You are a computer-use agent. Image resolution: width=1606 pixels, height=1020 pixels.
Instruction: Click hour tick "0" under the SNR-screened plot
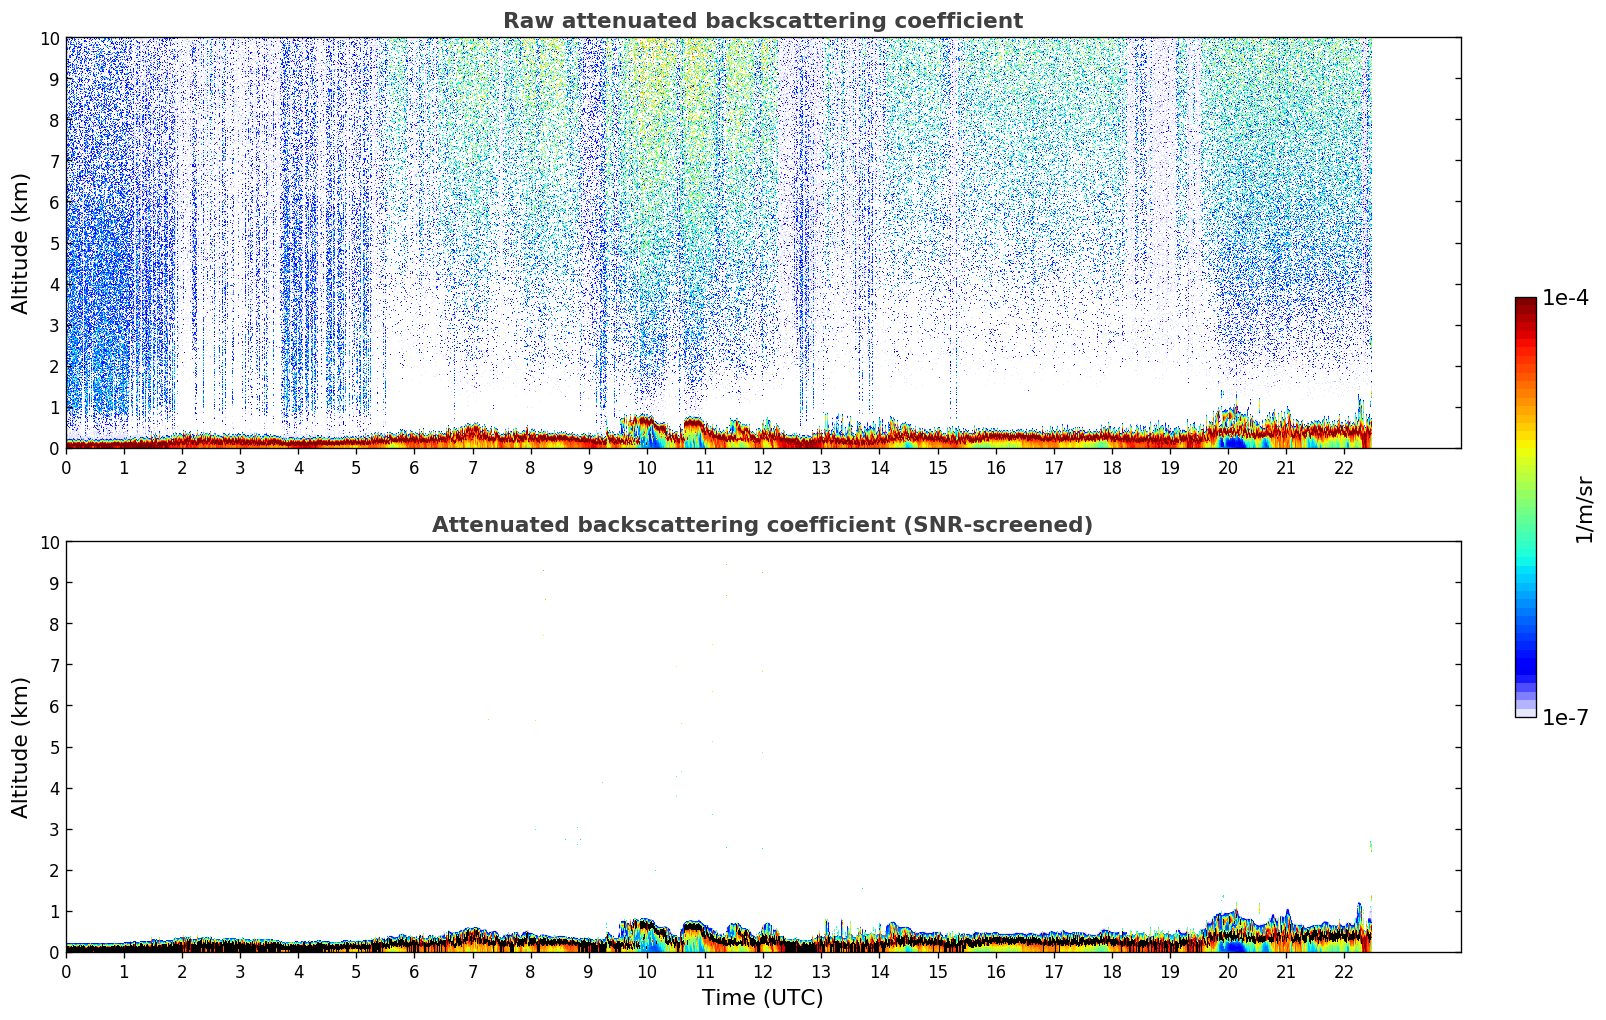[66, 972]
